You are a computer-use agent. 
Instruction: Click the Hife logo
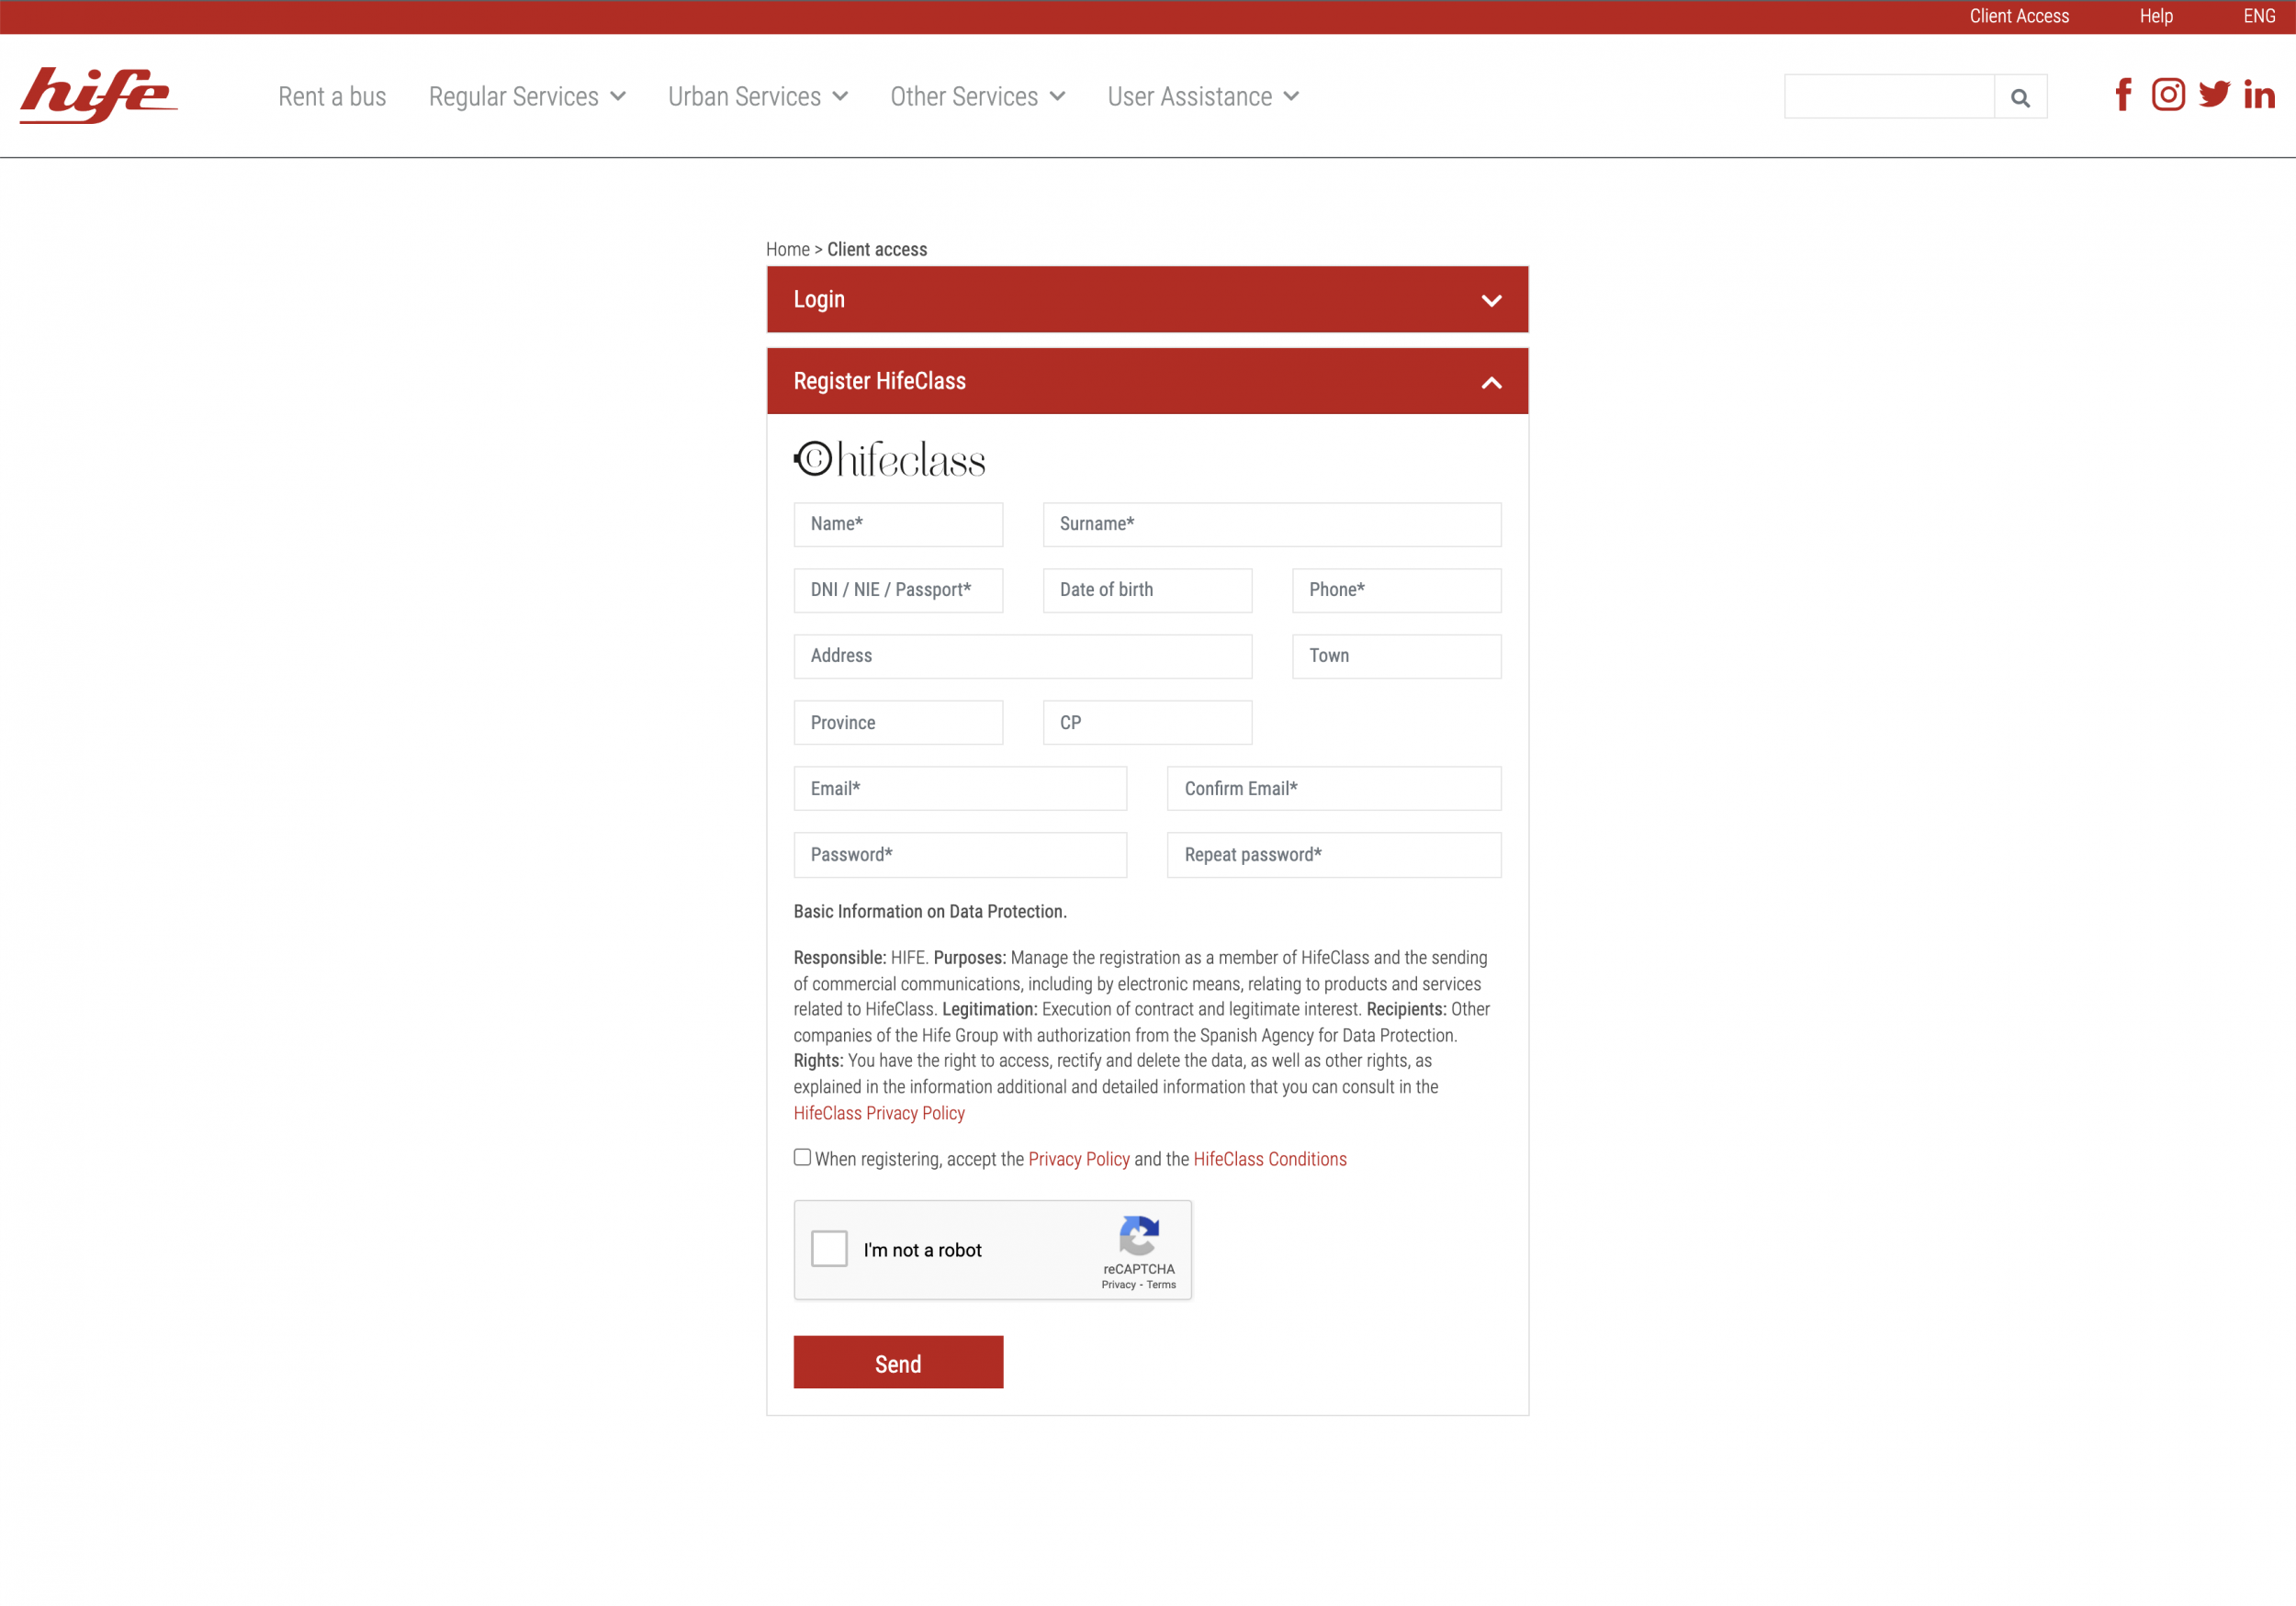click(x=98, y=95)
